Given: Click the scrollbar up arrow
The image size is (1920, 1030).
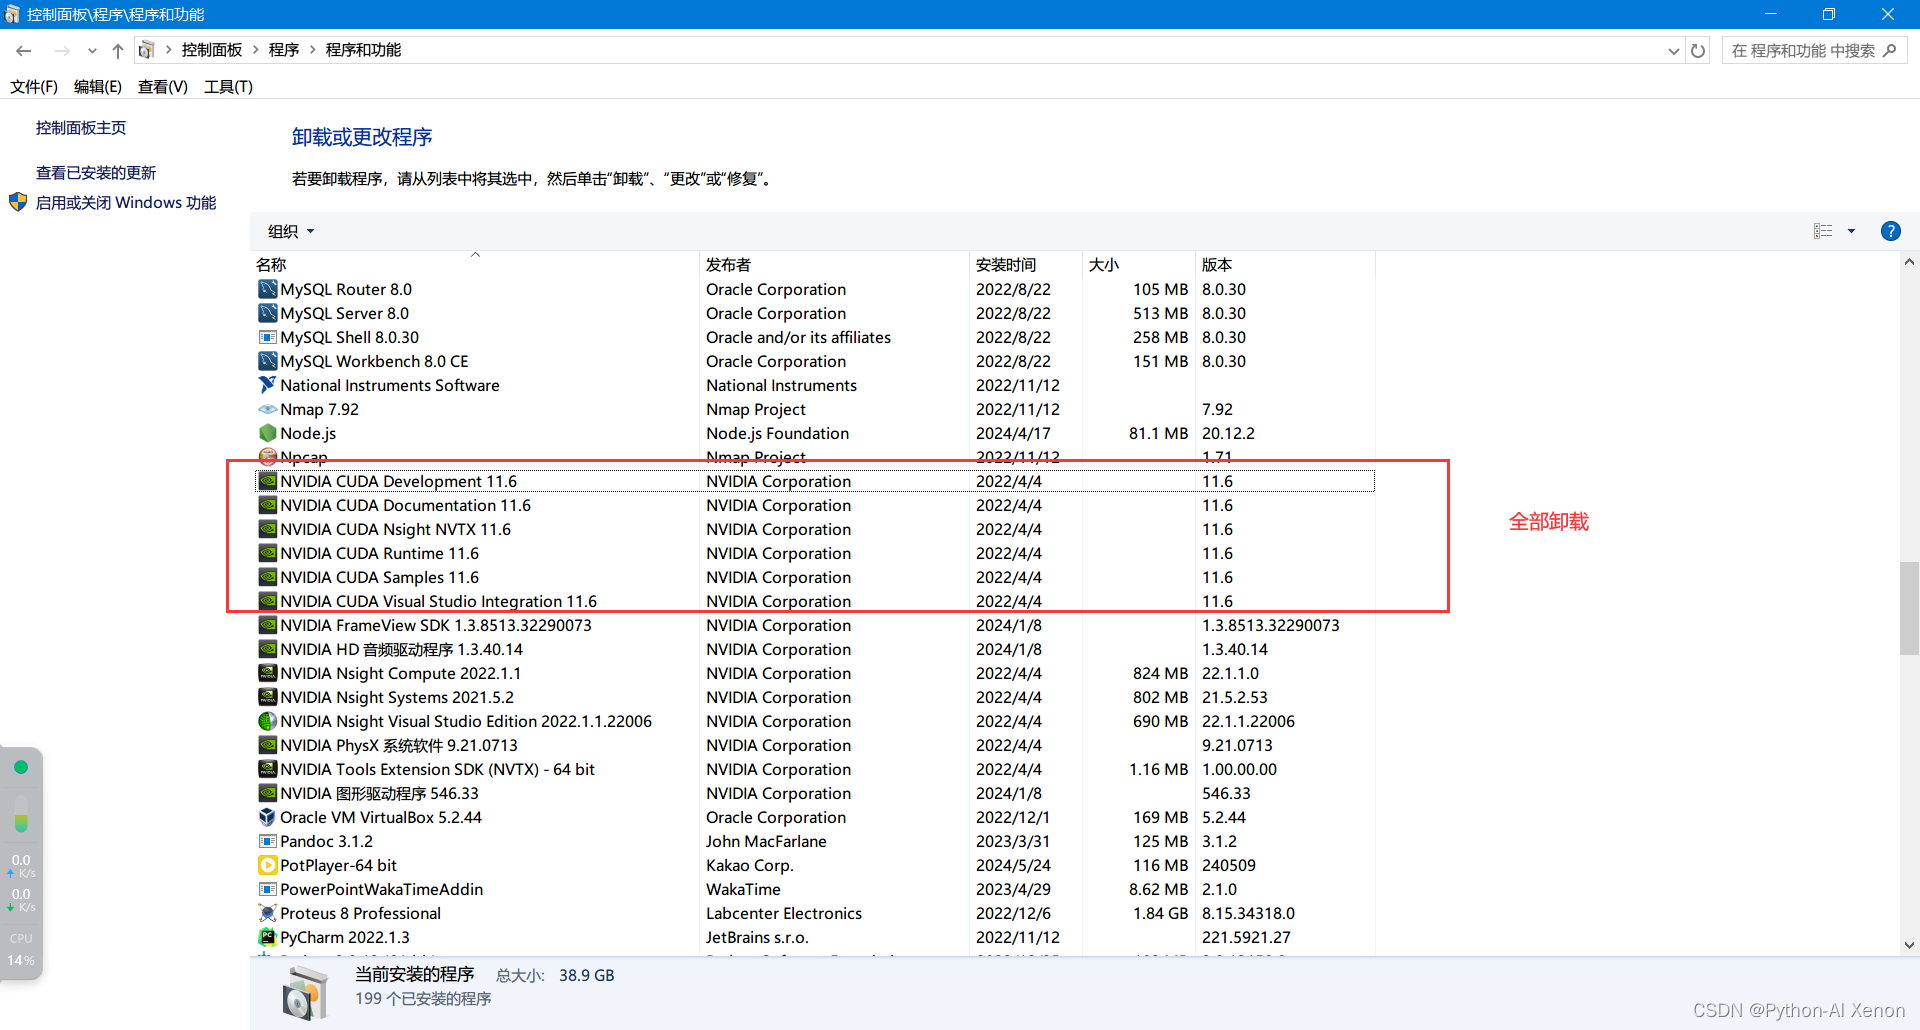Looking at the screenshot, I should click(x=1909, y=262).
